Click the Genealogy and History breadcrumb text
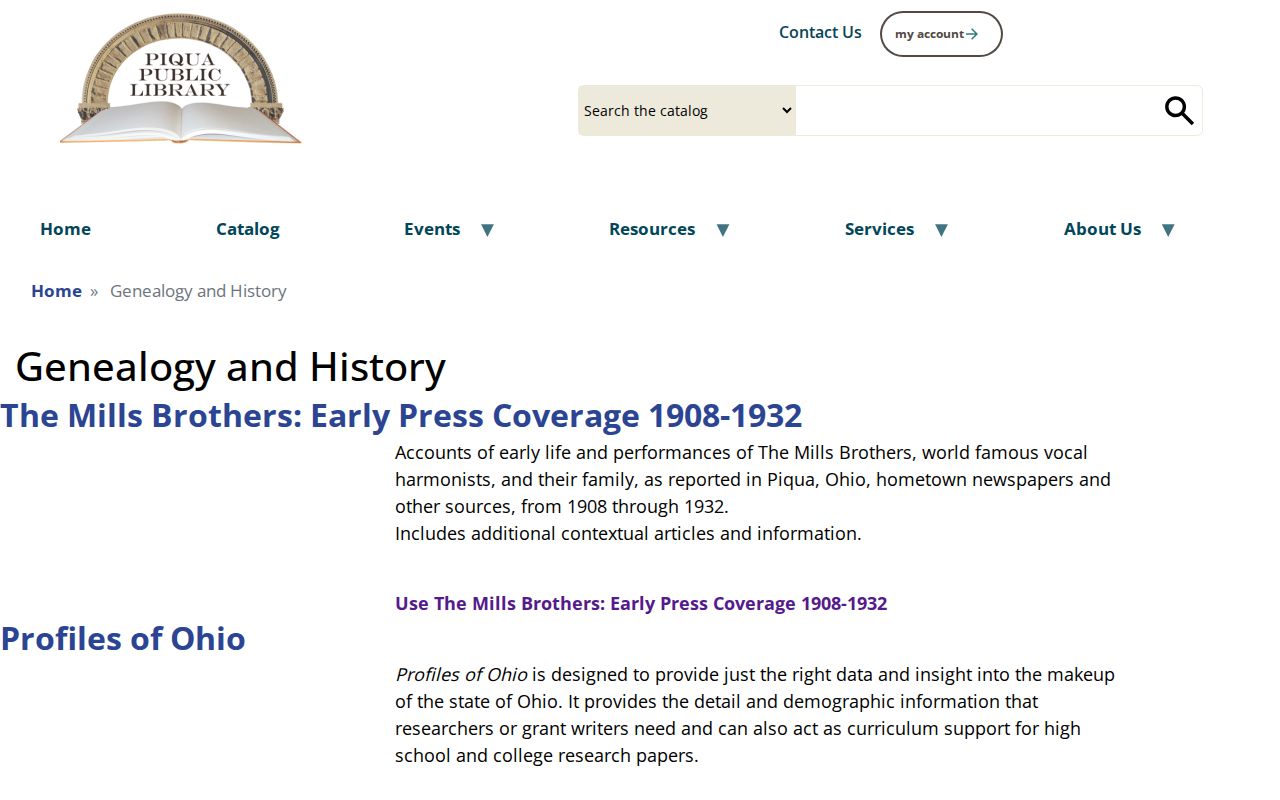Viewport: 1280px width, 800px height. coord(198,291)
